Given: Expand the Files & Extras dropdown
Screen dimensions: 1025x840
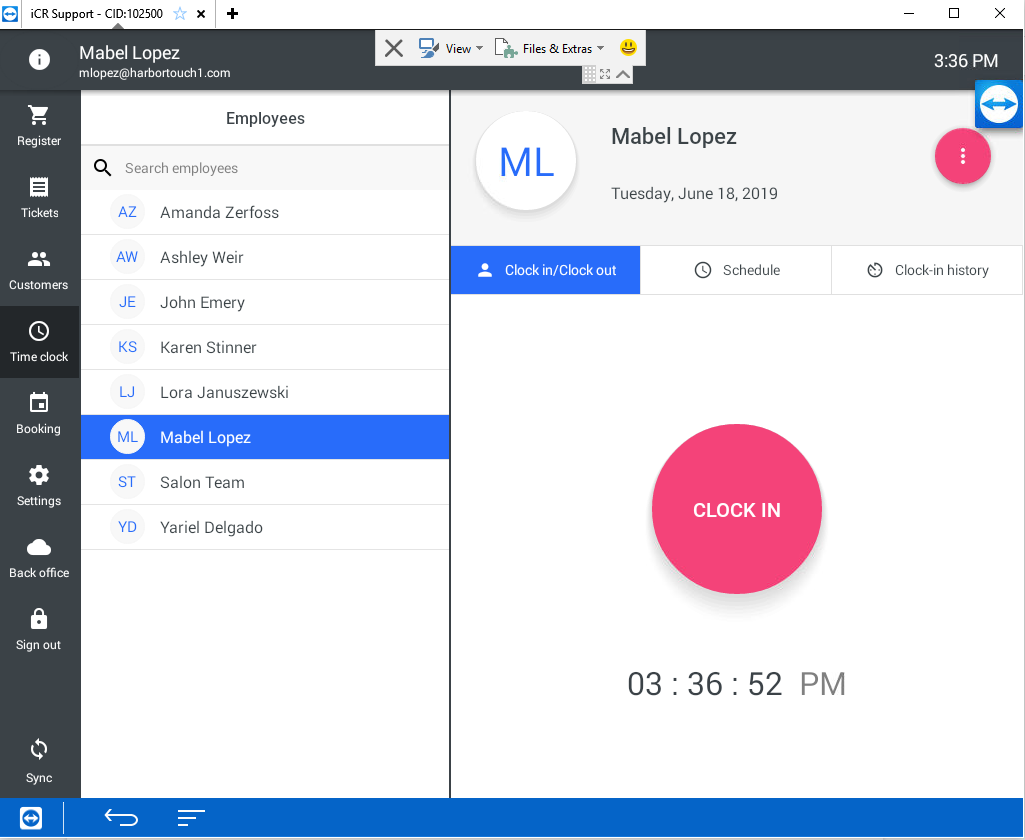Looking at the screenshot, I should [x=551, y=48].
